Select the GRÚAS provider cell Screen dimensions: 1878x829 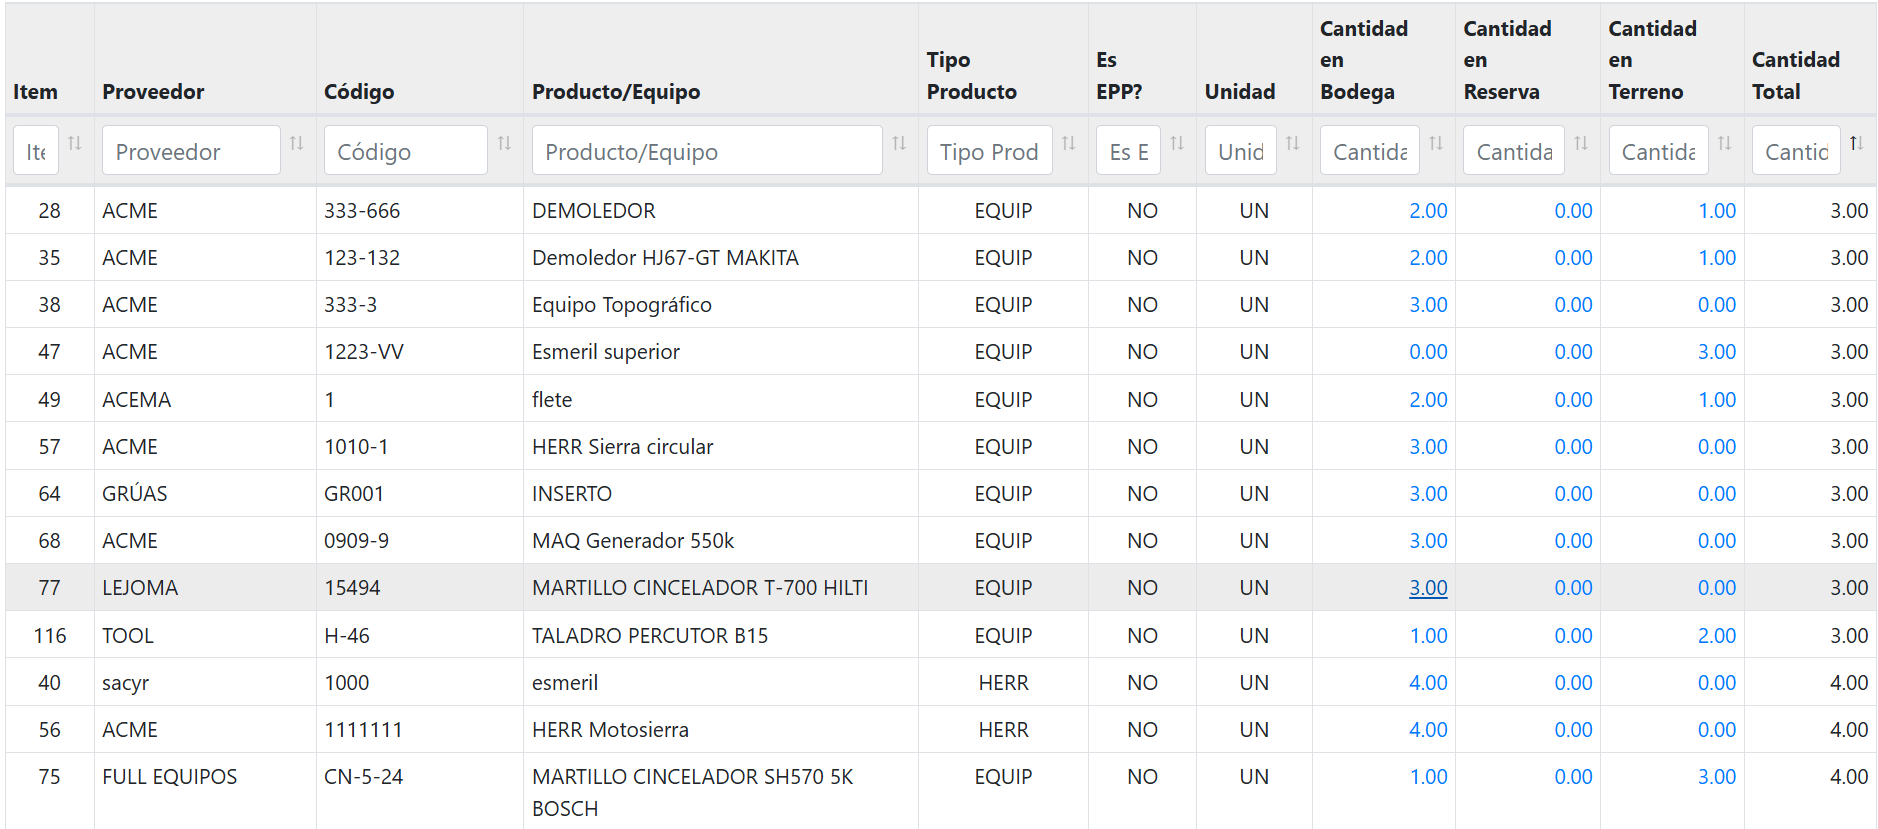coord(205,494)
